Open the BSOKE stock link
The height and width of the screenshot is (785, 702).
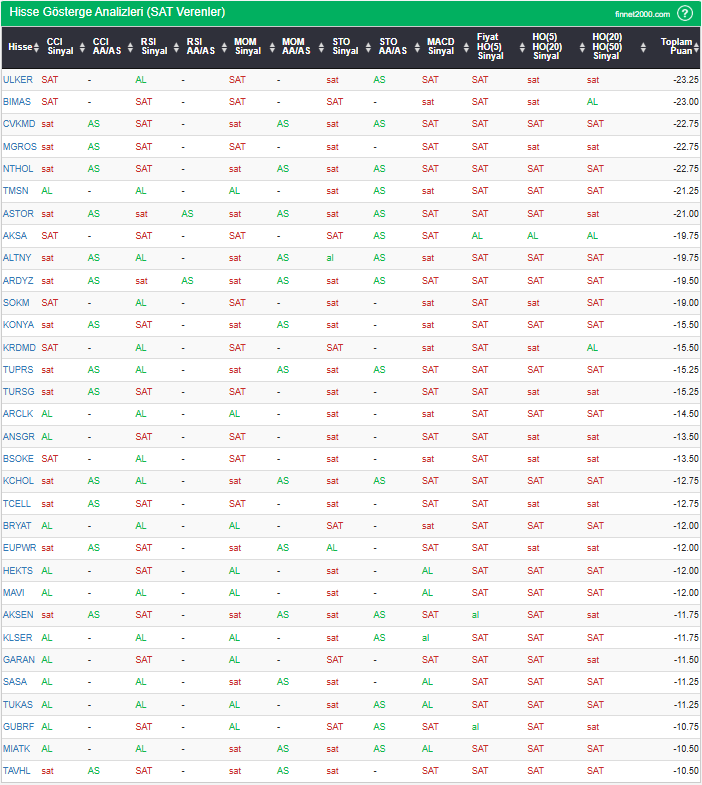pyautogui.click(x=18, y=459)
